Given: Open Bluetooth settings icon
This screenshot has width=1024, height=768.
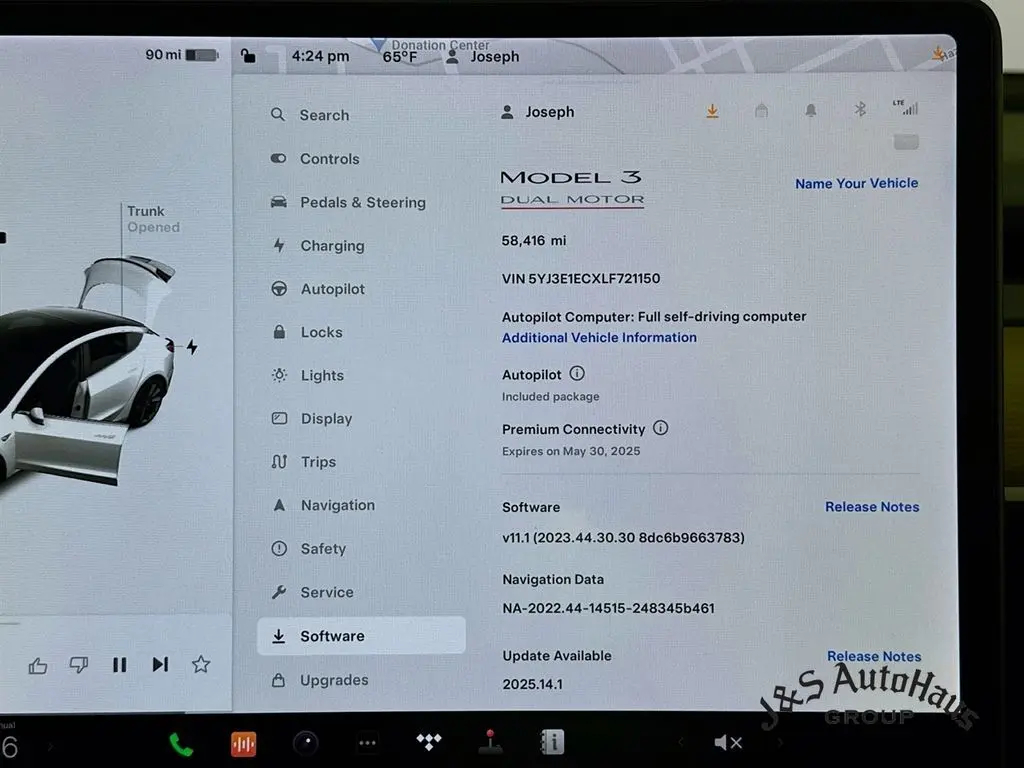Looking at the screenshot, I should (860, 109).
